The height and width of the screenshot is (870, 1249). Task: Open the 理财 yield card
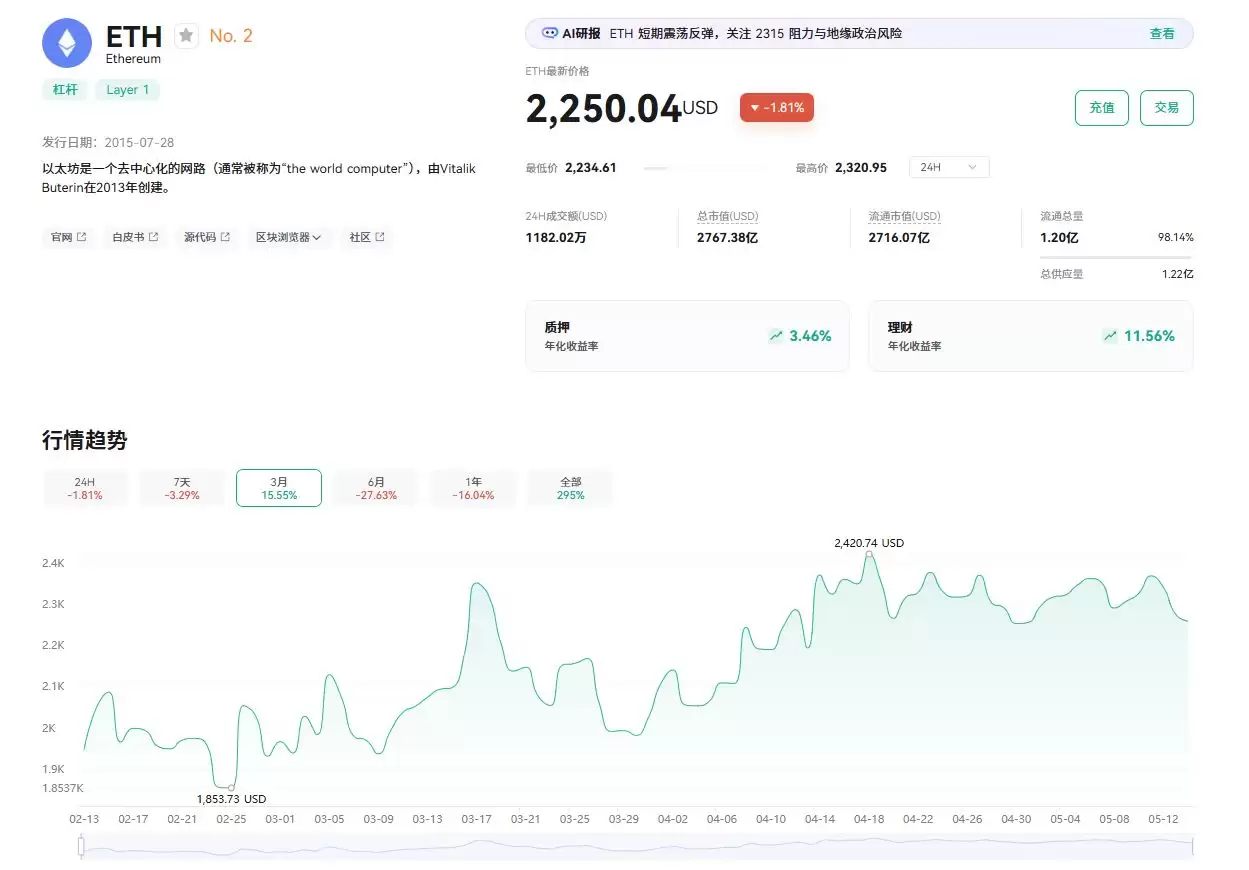click(1030, 336)
